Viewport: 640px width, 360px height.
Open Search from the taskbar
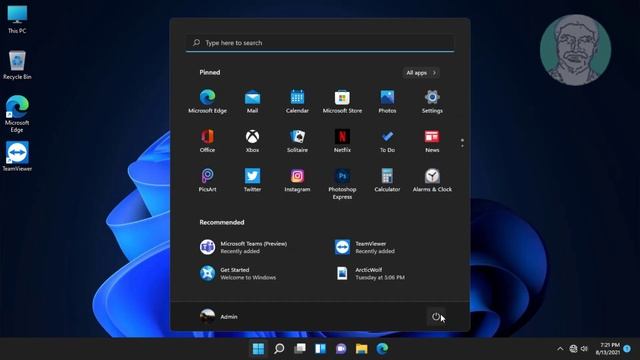279,349
